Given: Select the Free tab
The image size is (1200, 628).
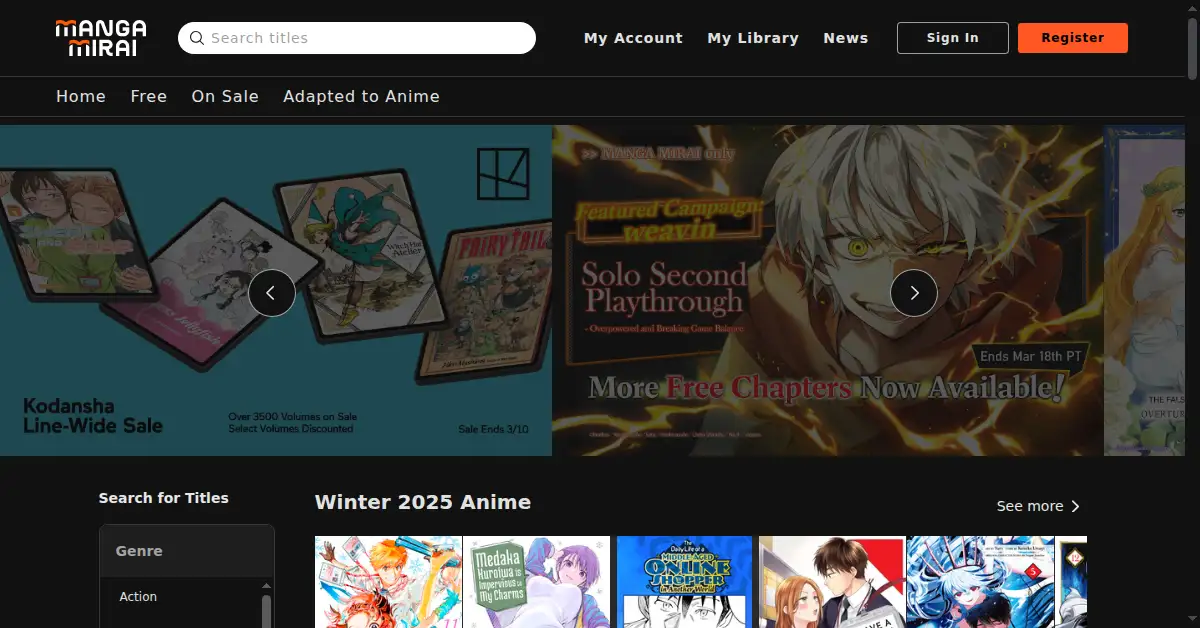Looking at the screenshot, I should (x=149, y=97).
